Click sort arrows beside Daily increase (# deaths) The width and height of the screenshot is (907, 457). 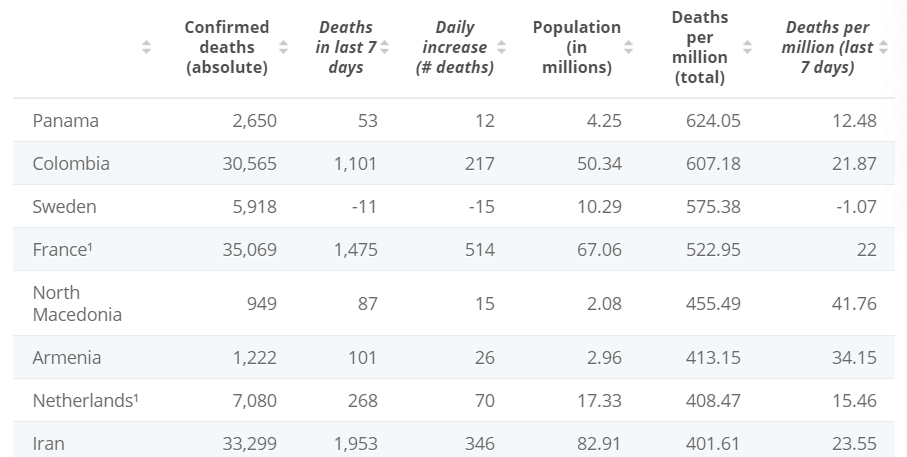[501, 47]
